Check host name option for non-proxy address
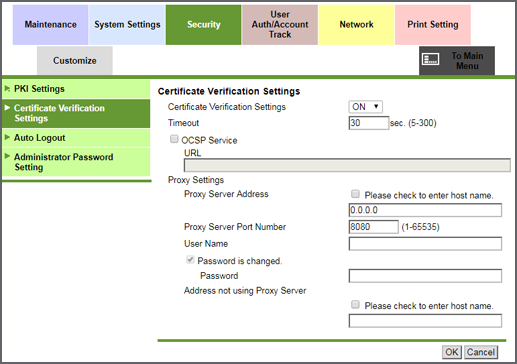Viewport: 517px width, 364px height. pyautogui.click(x=355, y=304)
